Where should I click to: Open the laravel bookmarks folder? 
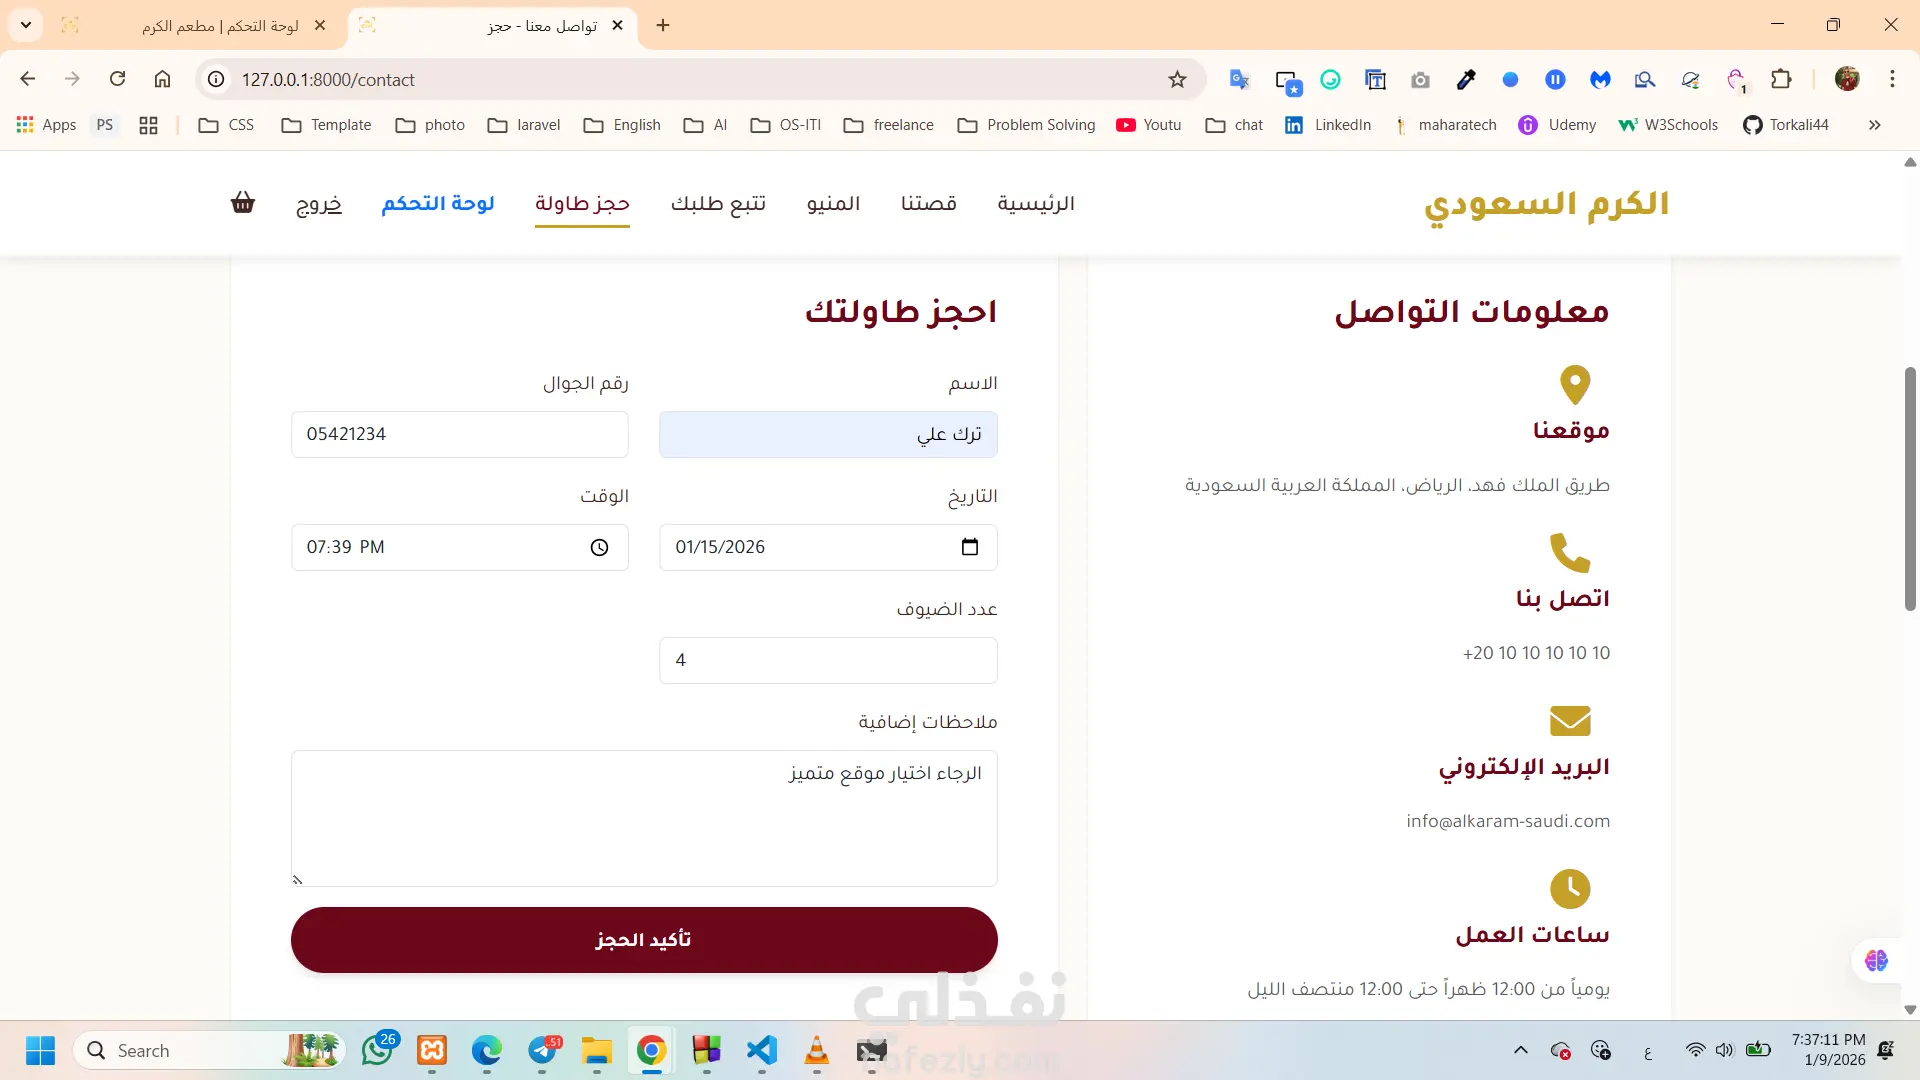pyautogui.click(x=524, y=125)
